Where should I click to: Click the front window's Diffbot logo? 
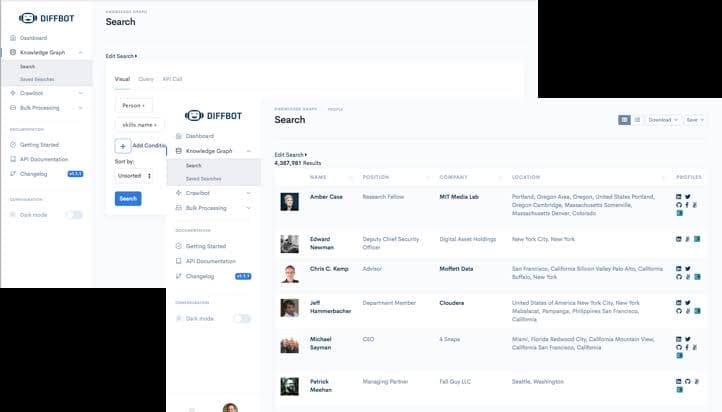click(218, 116)
